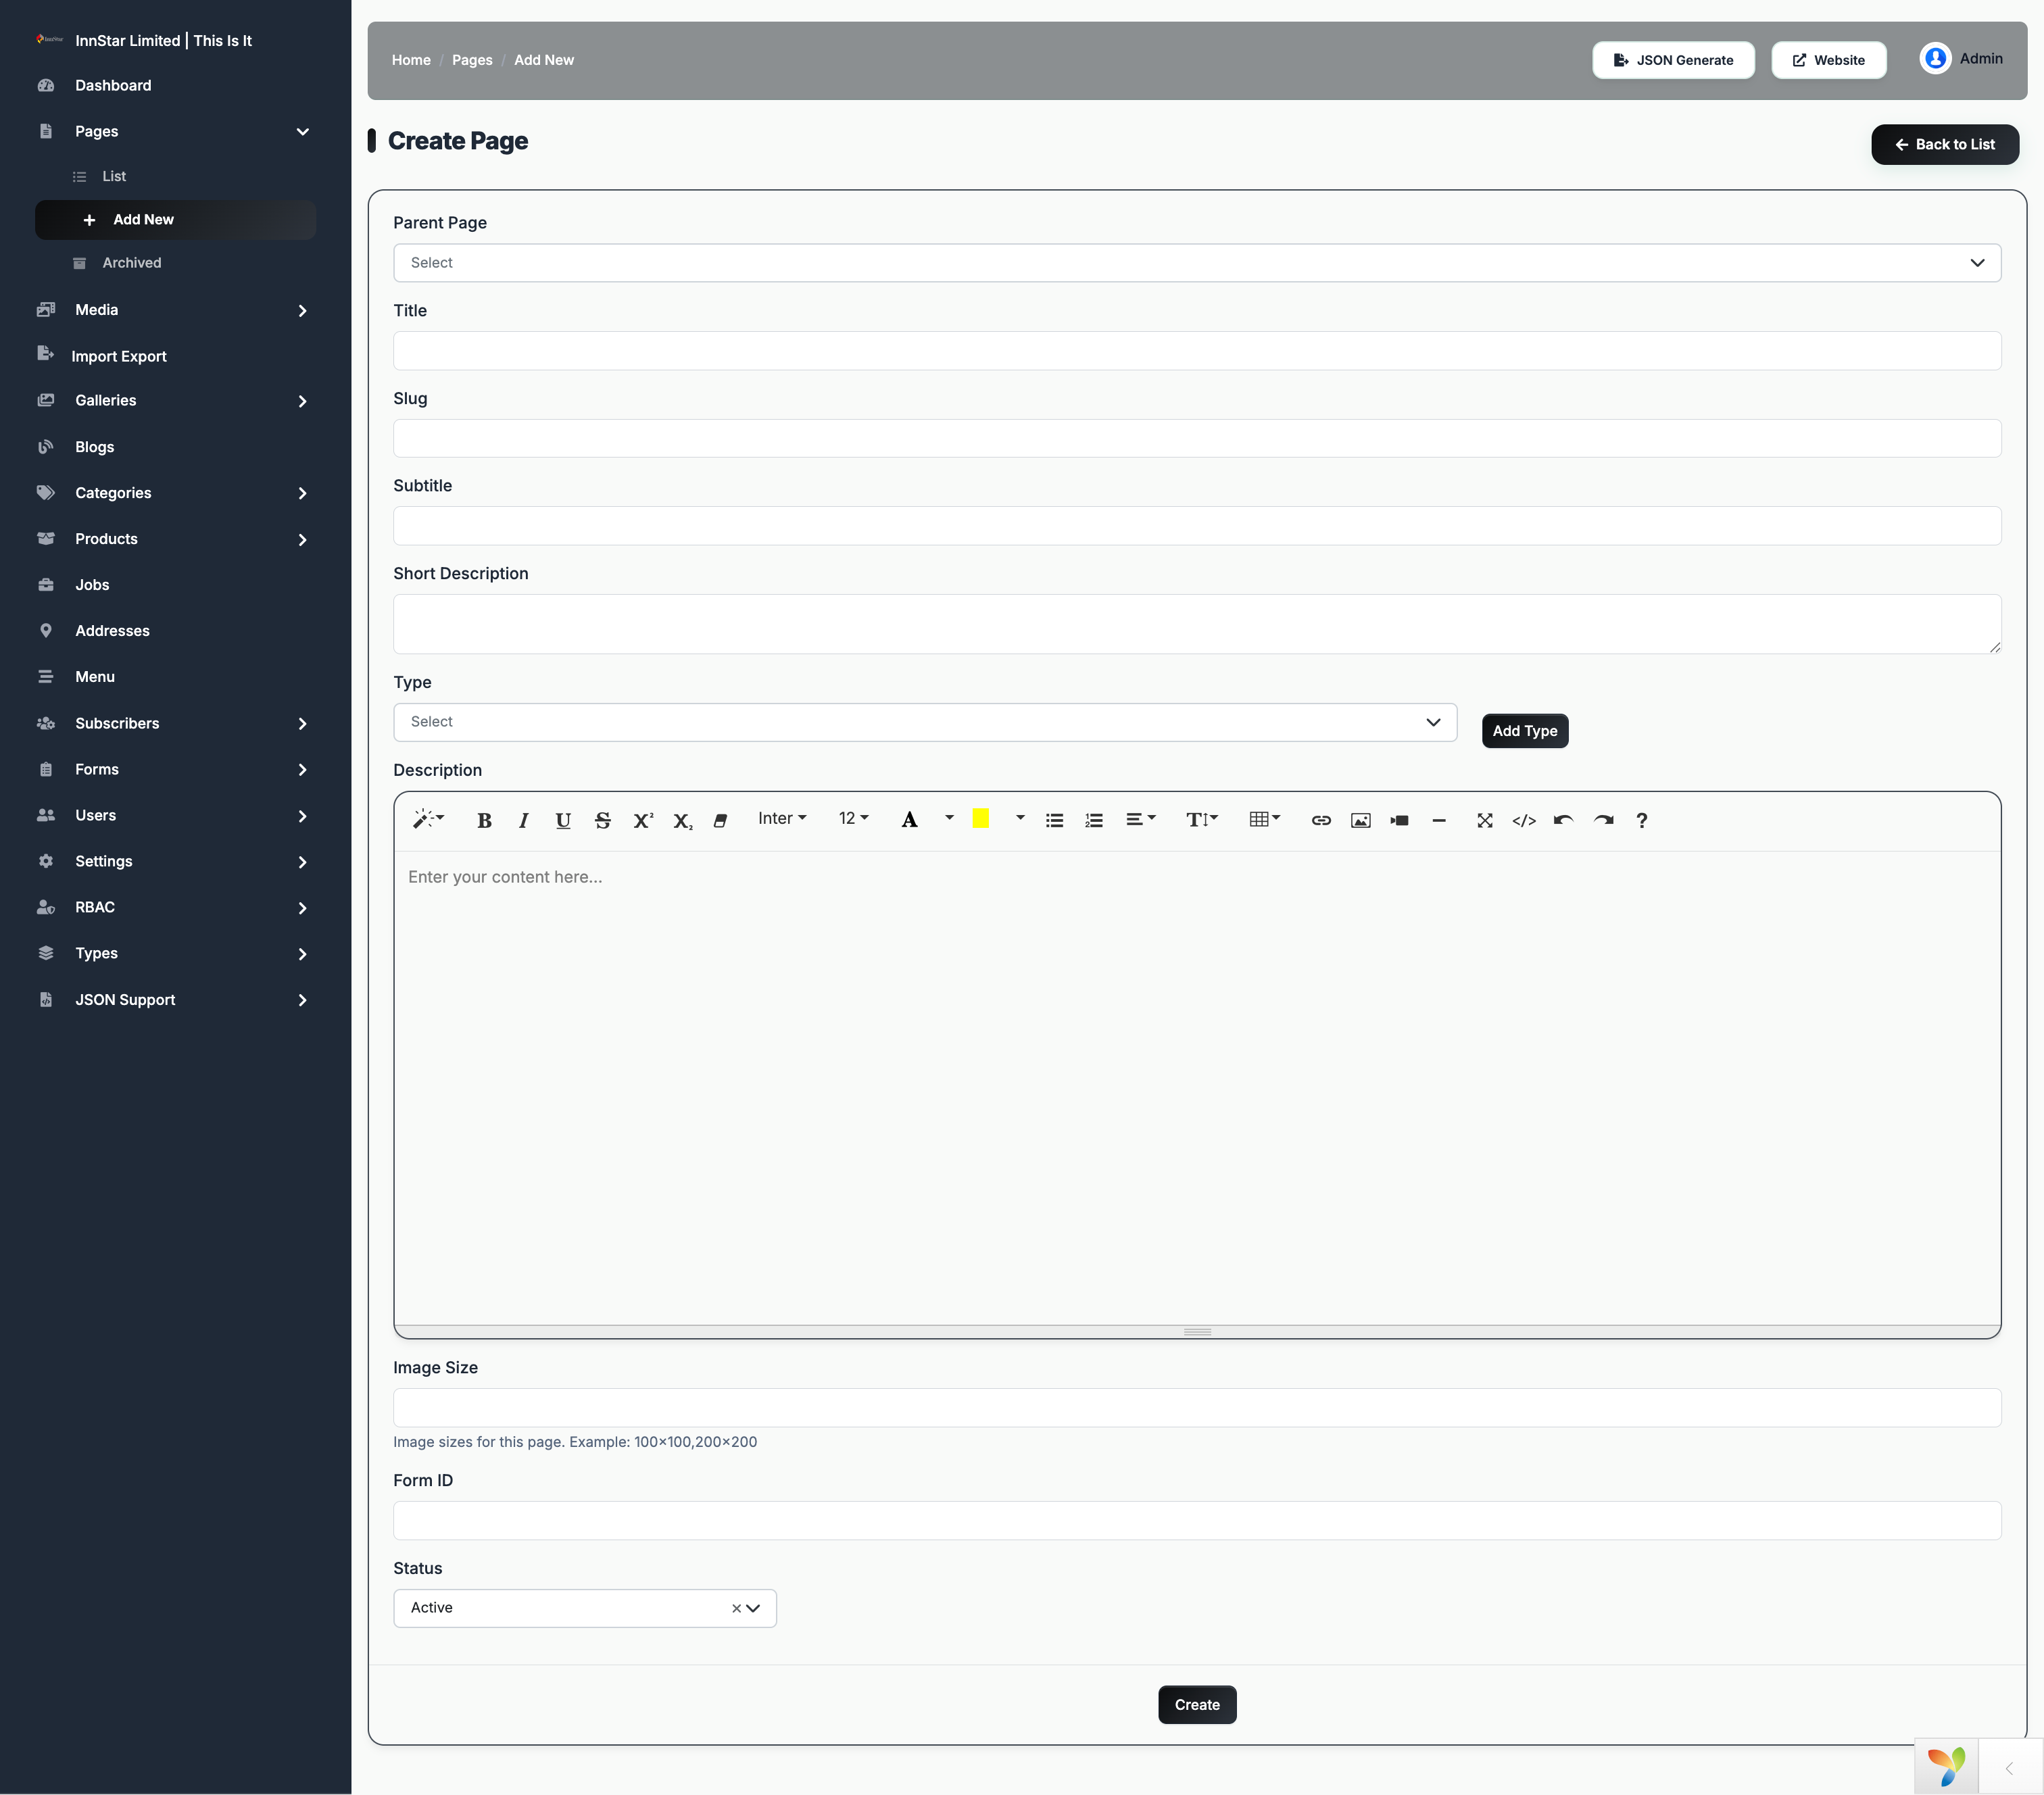Click the editor resize handle bar
The width and height of the screenshot is (2044, 1795).
pyautogui.click(x=1197, y=1332)
